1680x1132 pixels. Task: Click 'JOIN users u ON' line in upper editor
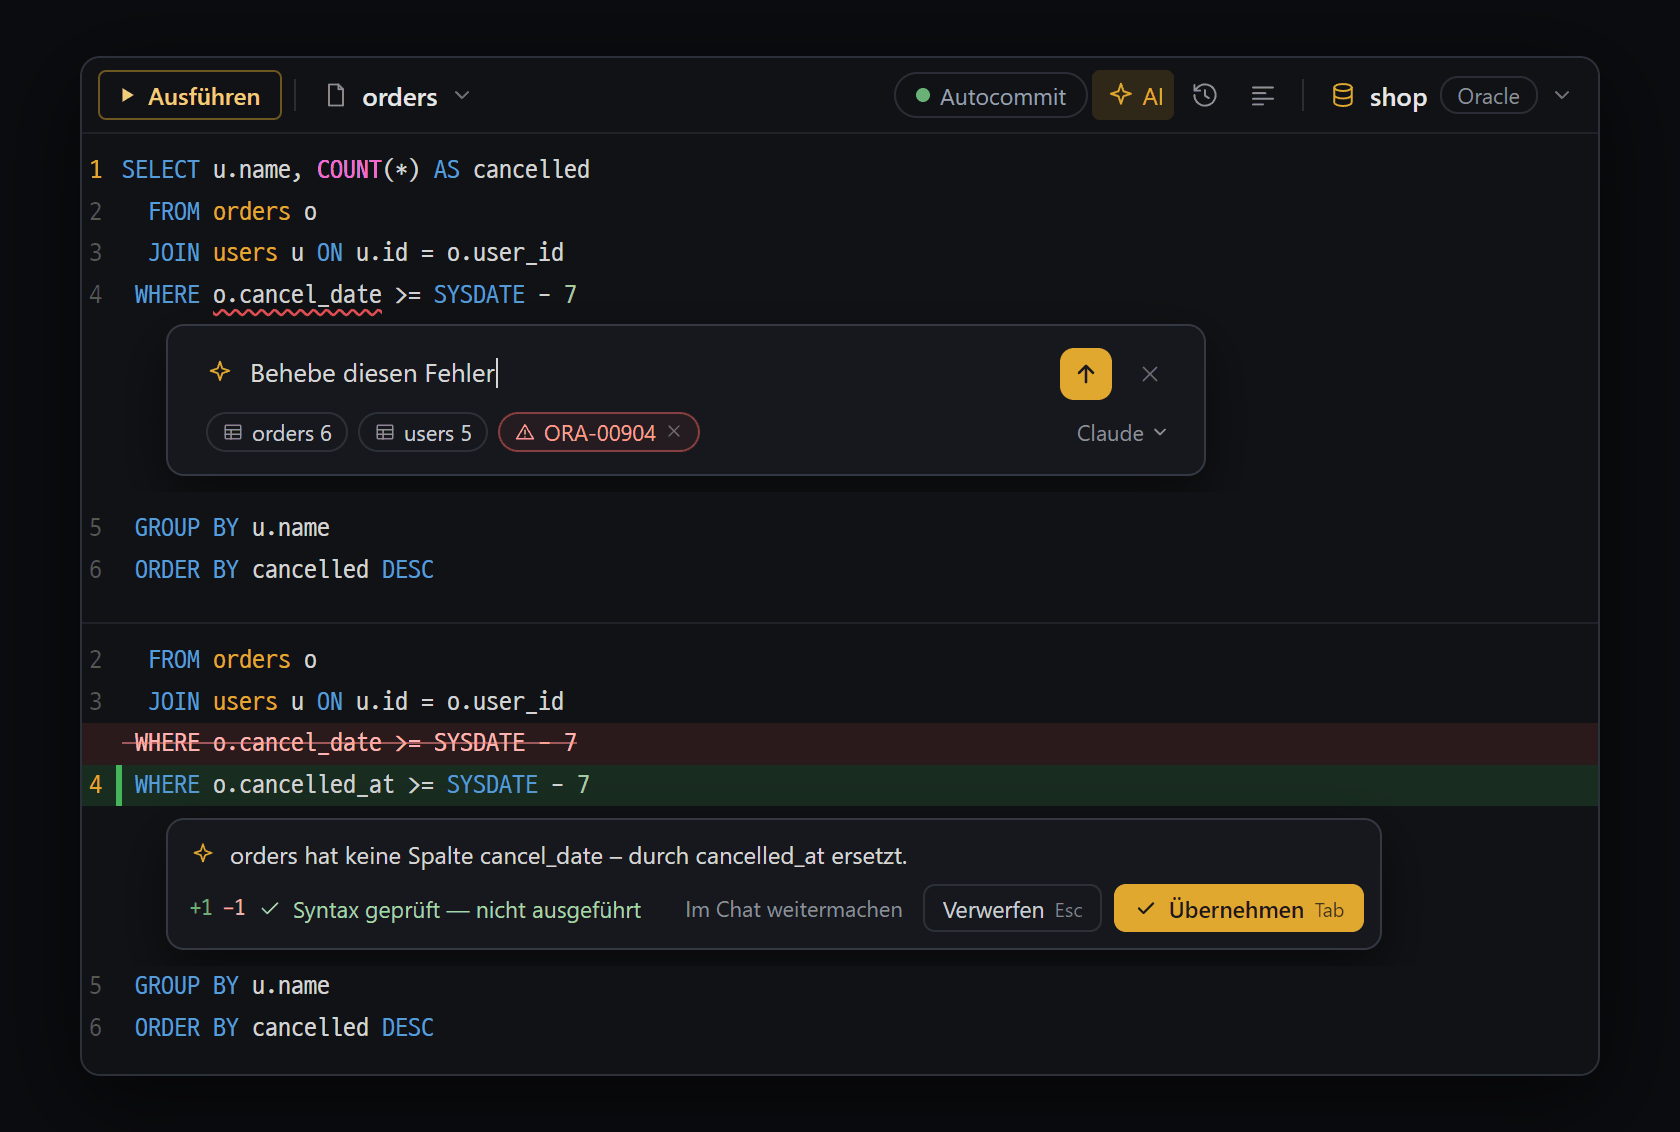click(356, 253)
